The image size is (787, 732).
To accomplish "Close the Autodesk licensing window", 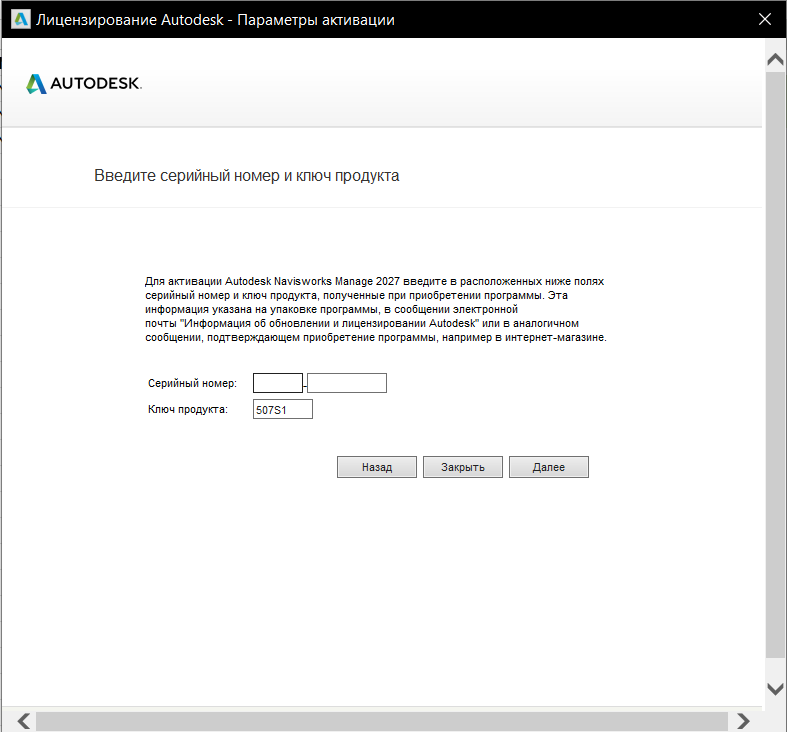I will [764, 19].
